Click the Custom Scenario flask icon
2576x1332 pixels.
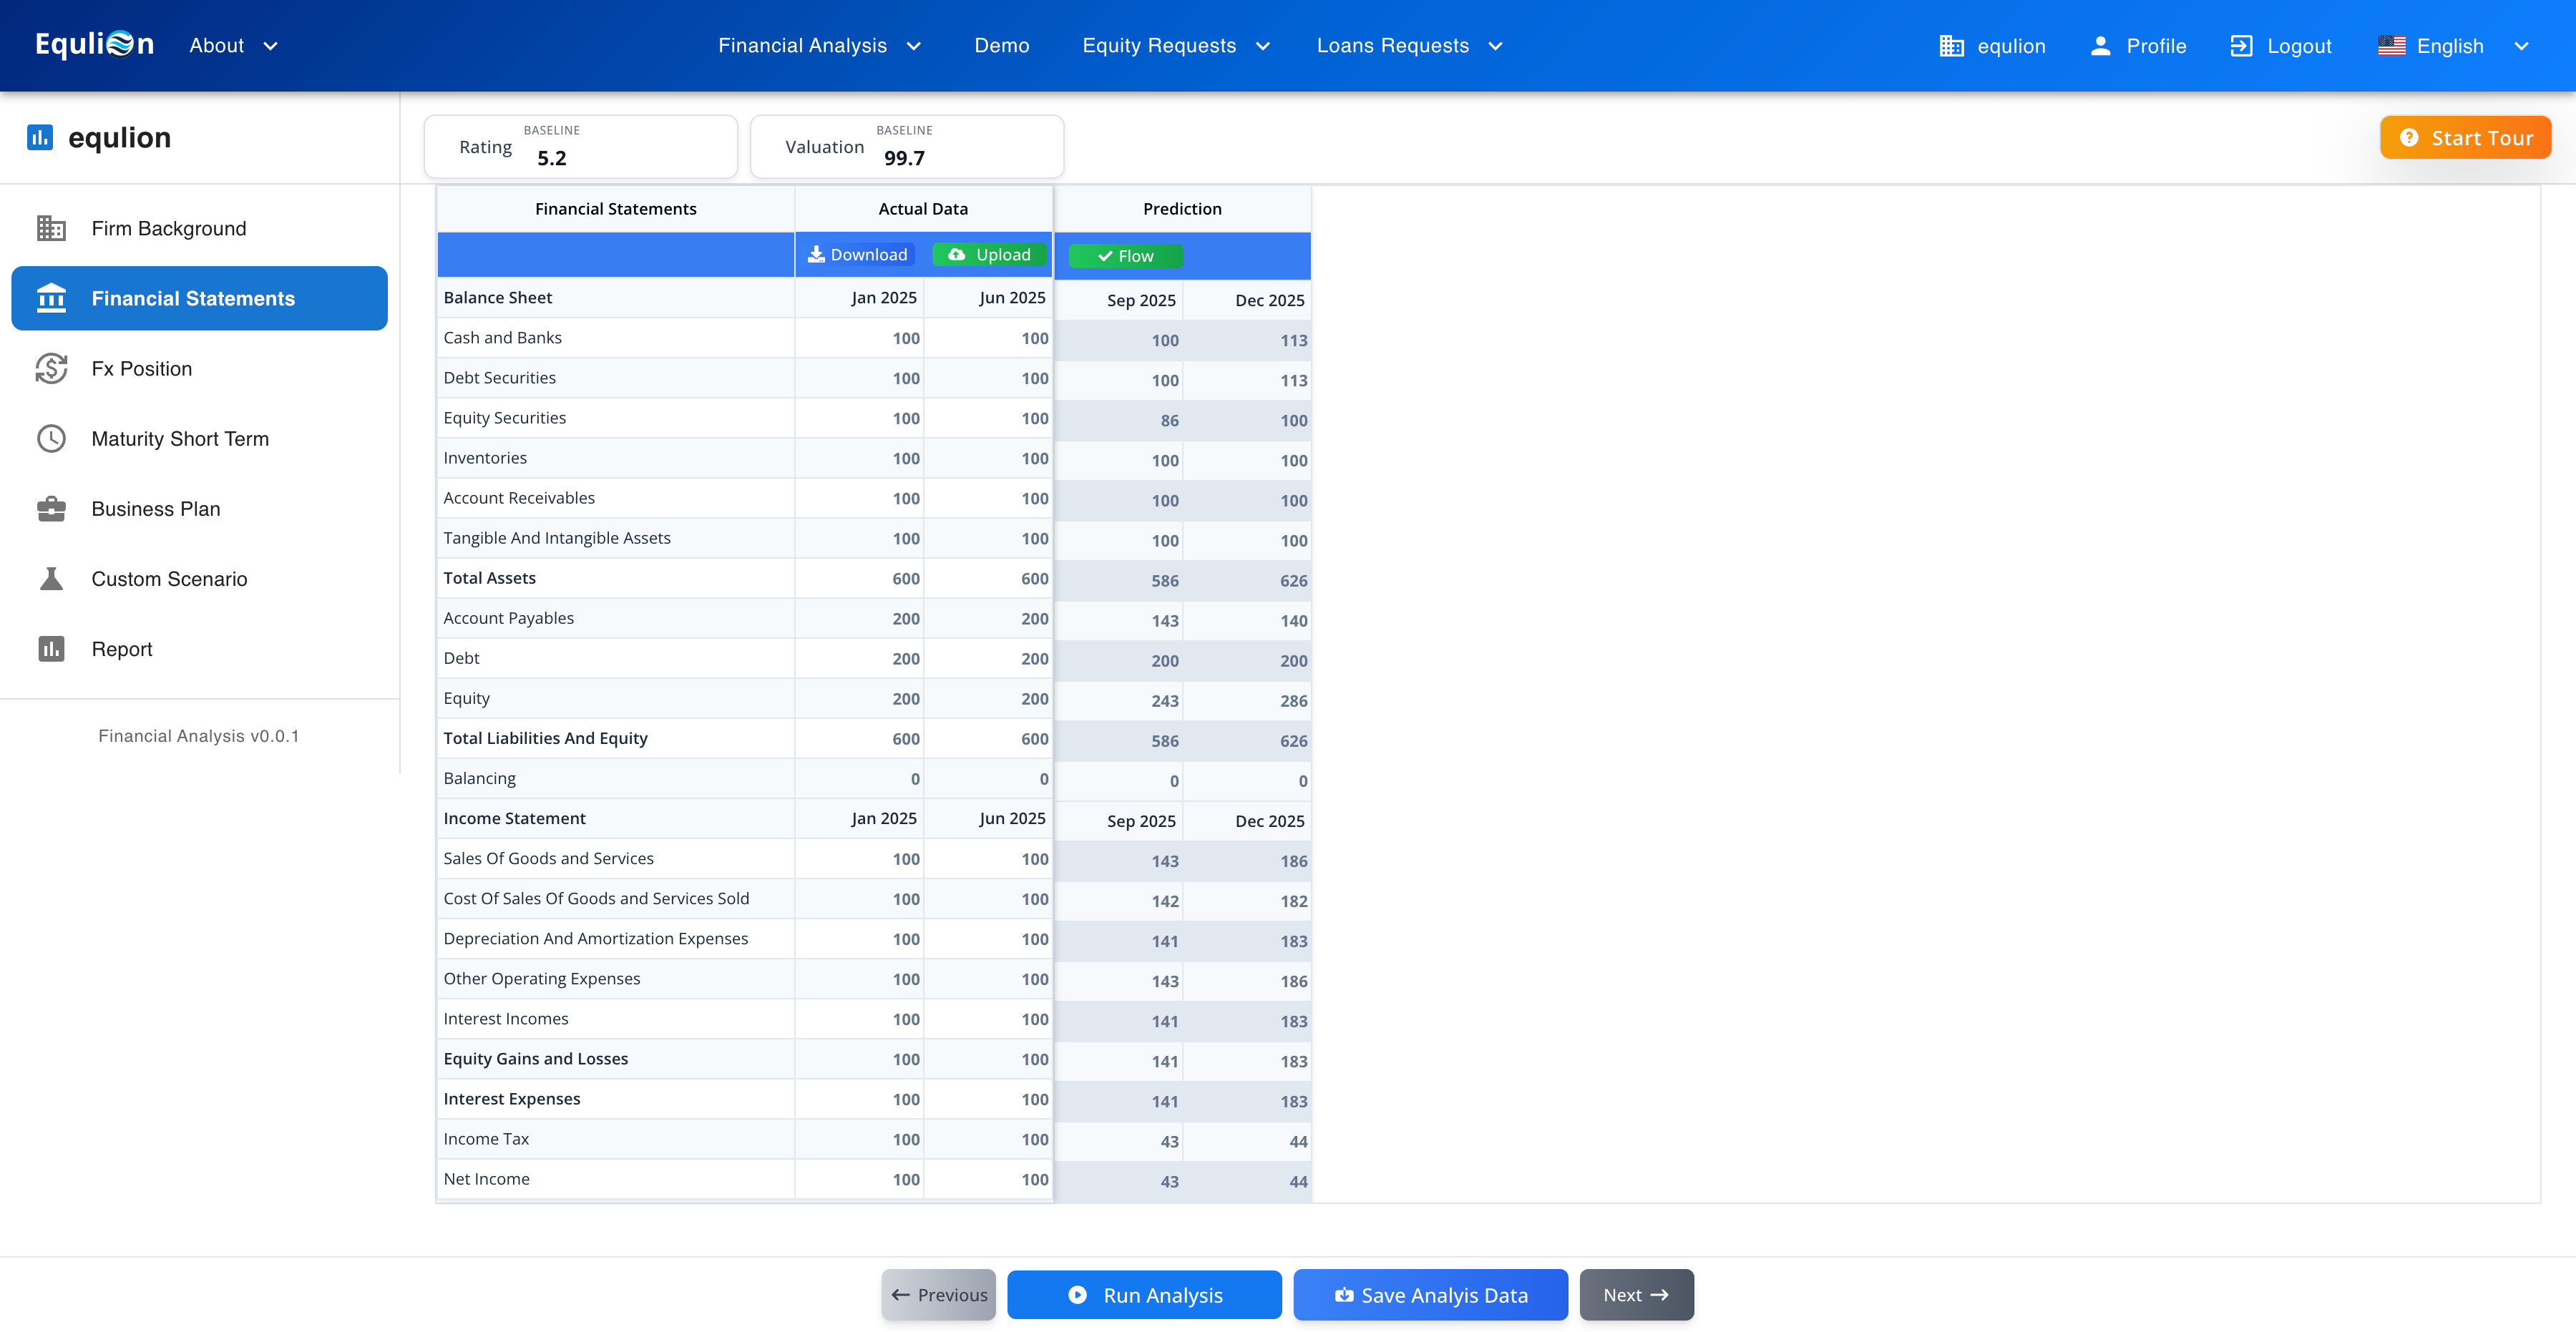point(51,578)
